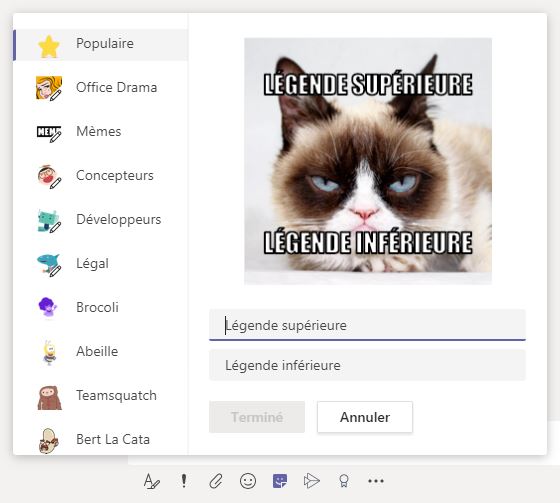Pick the Brocoli sticker icon
Viewport: 560px width, 503px height.
(48, 307)
